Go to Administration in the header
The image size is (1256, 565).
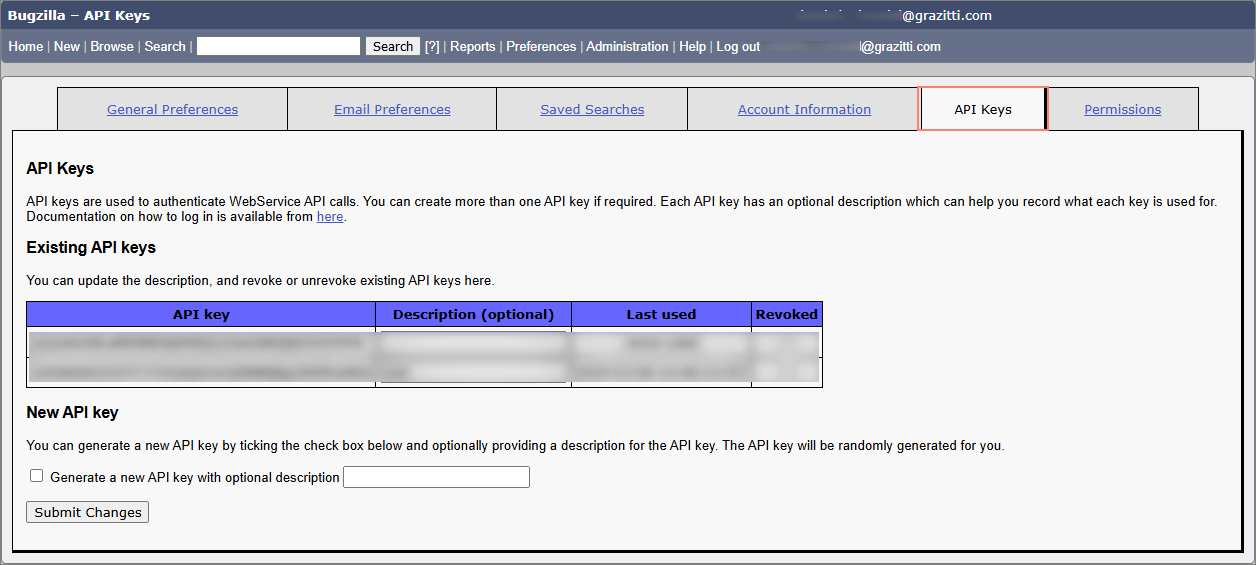coord(627,47)
